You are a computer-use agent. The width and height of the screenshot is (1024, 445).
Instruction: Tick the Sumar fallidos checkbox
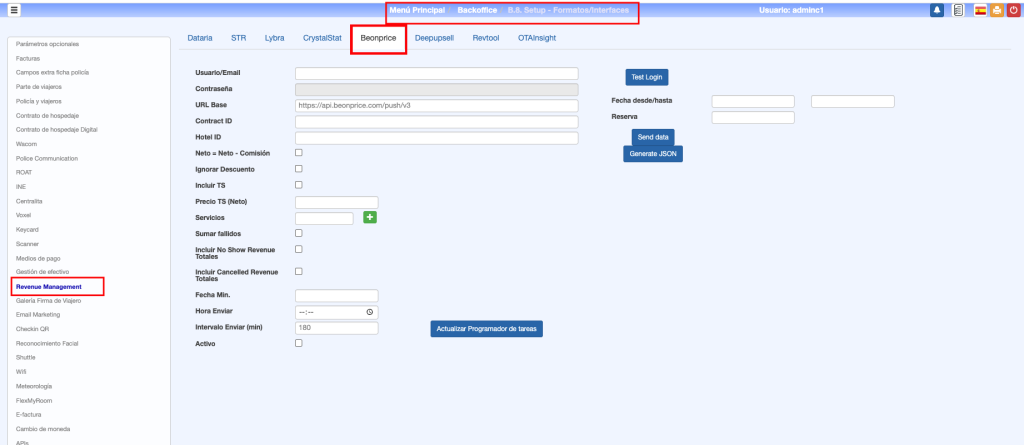[299, 233]
